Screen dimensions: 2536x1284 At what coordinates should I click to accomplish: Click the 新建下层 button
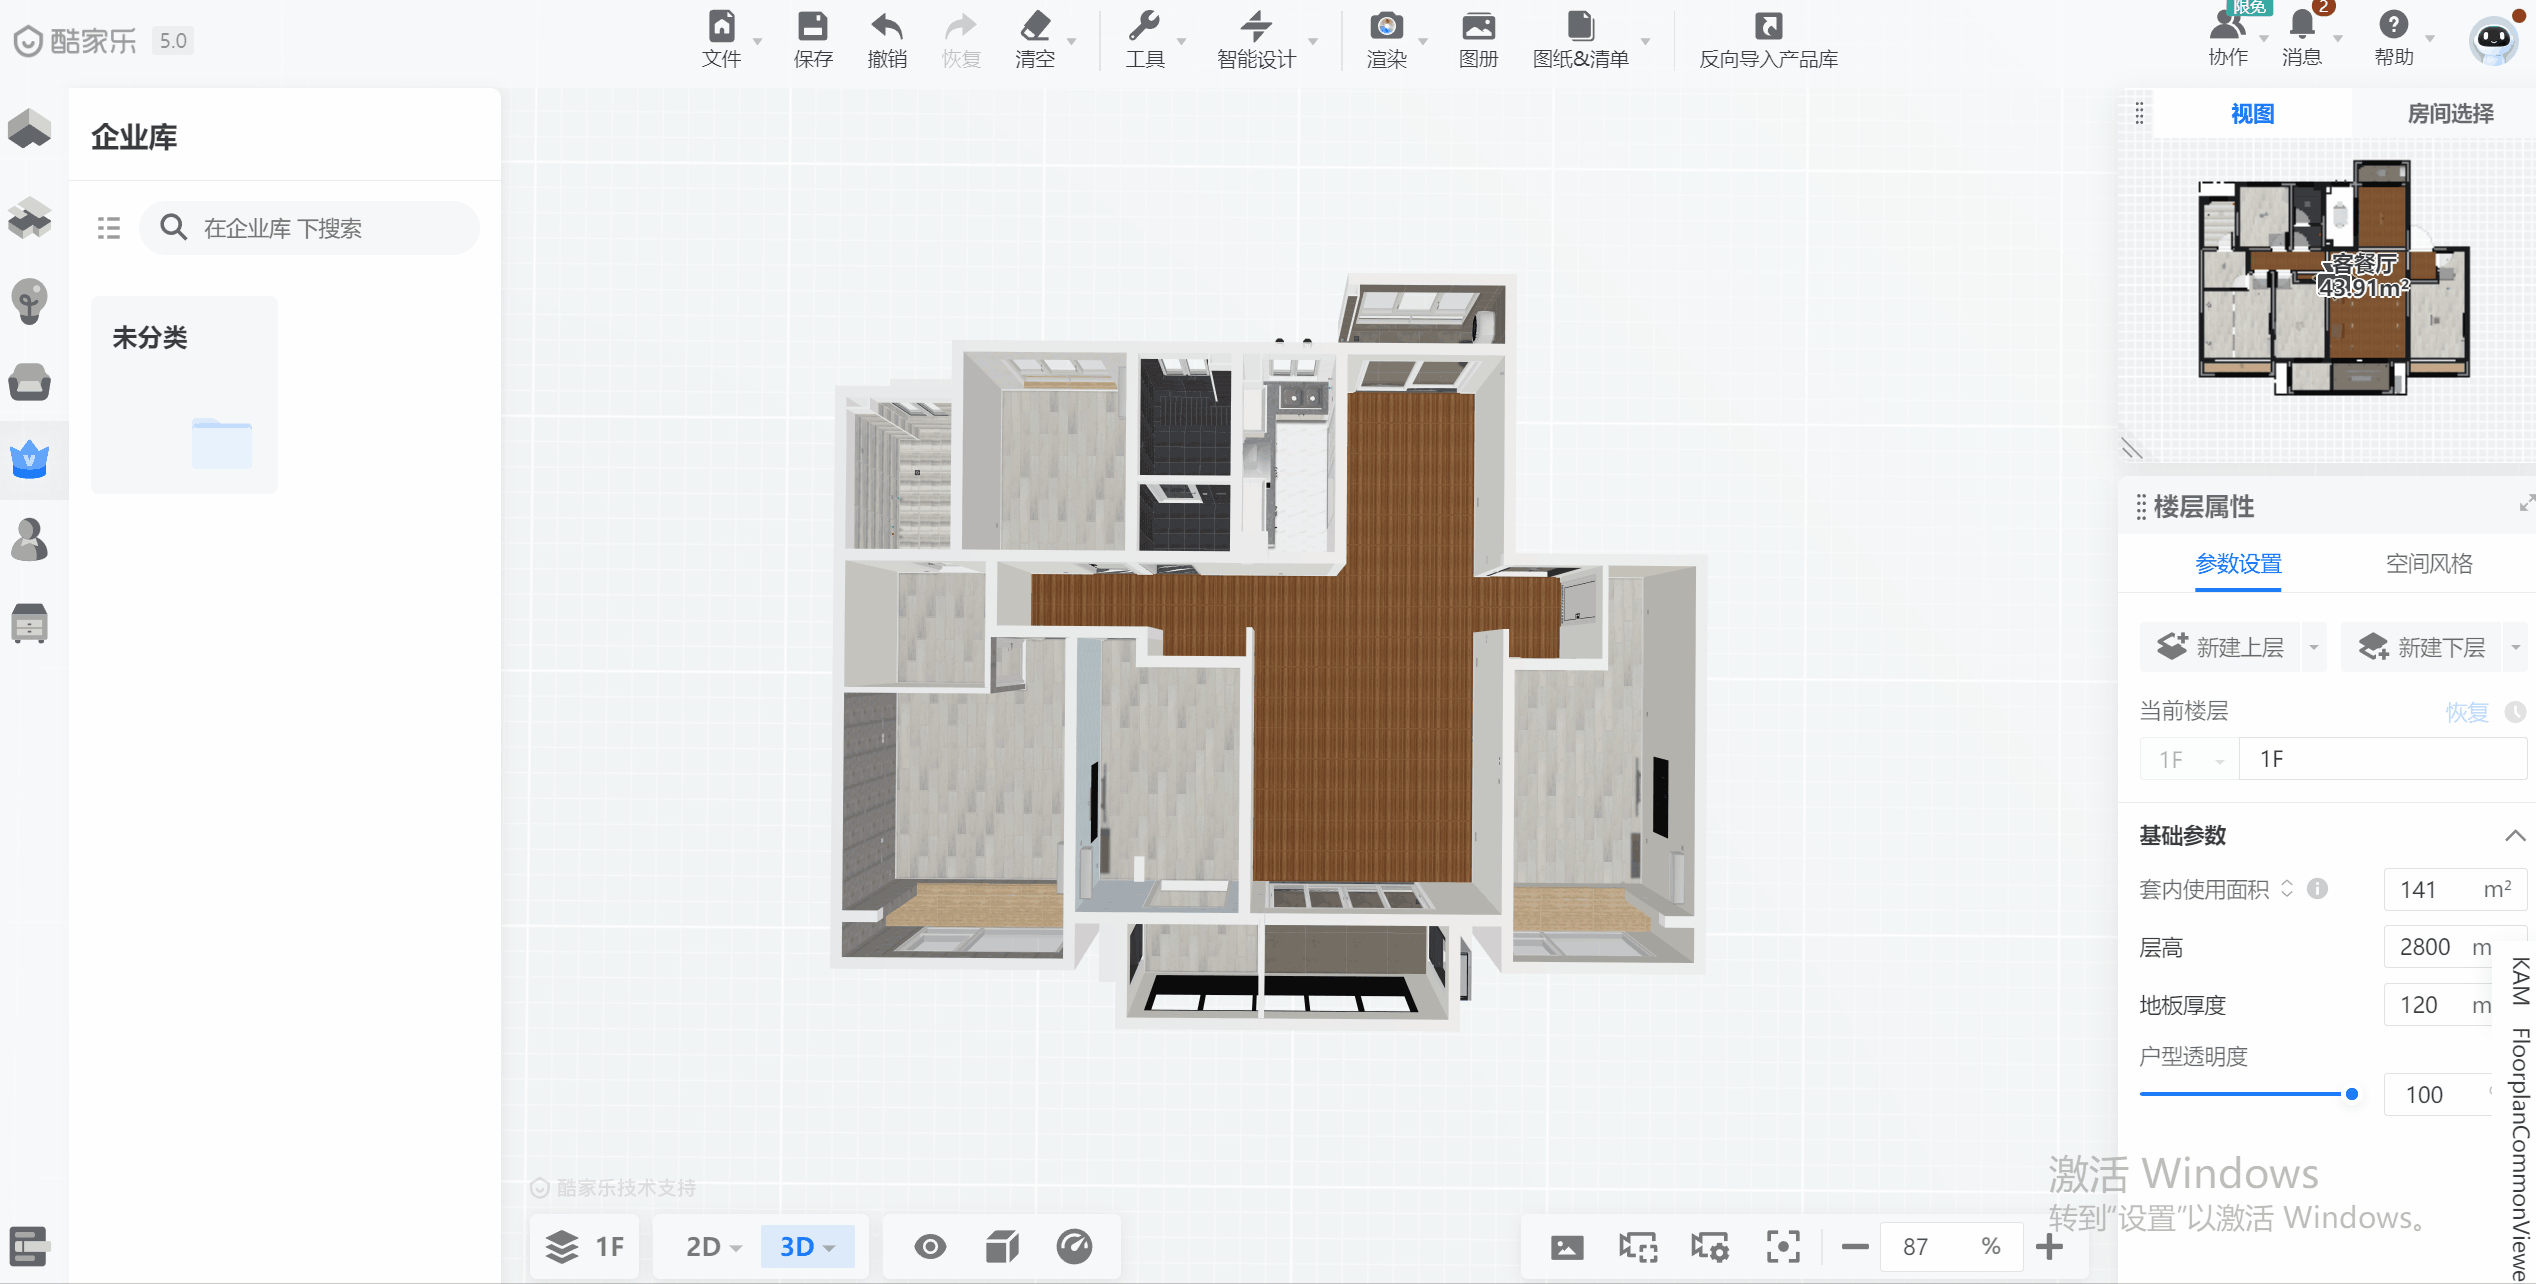(x=2422, y=648)
